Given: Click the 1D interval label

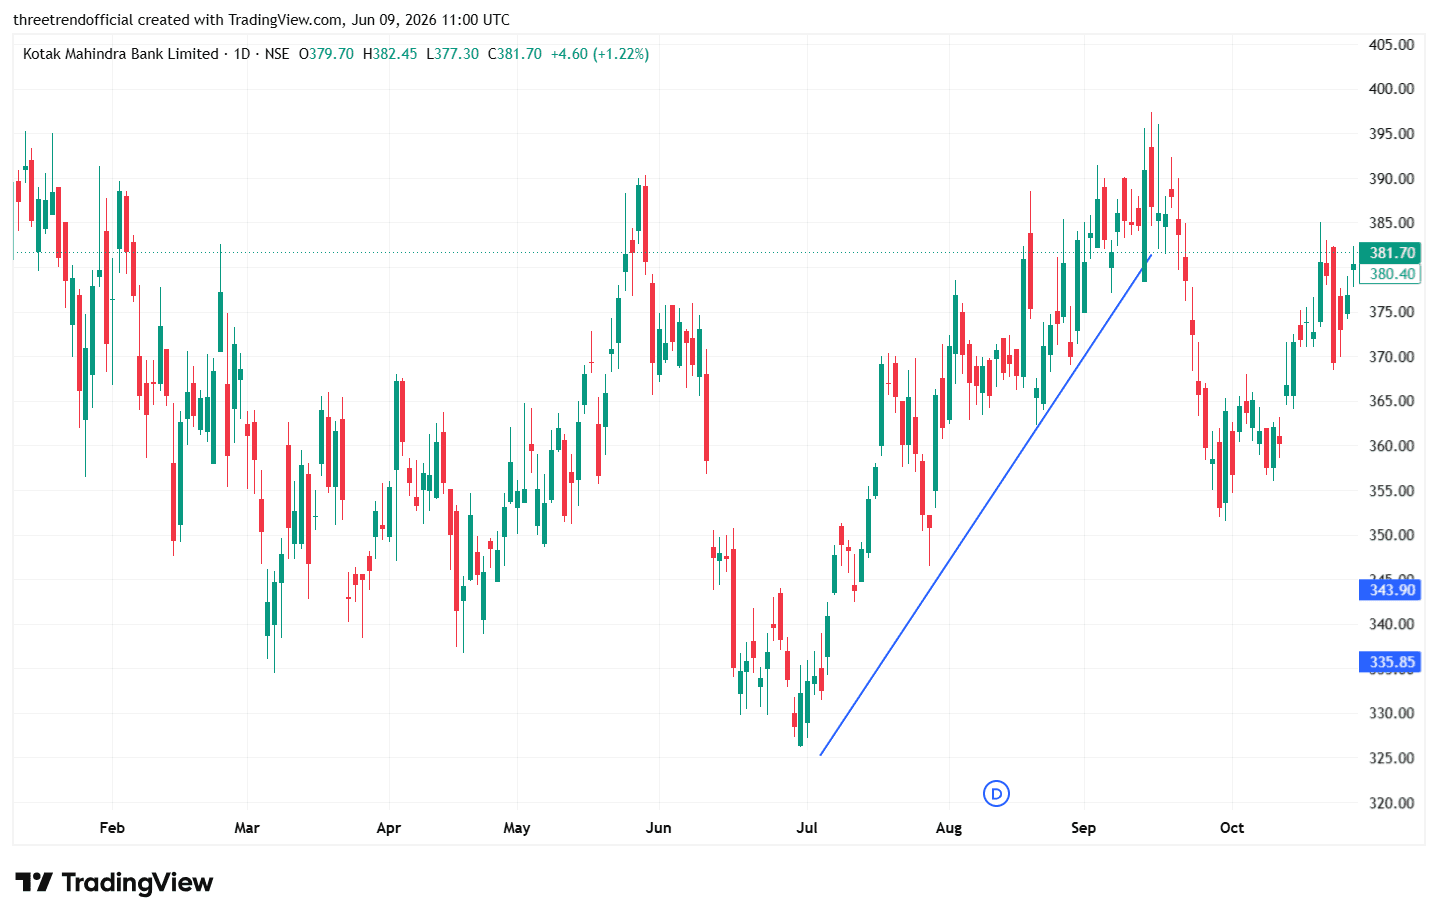Looking at the screenshot, I should (x=242, y=54).
